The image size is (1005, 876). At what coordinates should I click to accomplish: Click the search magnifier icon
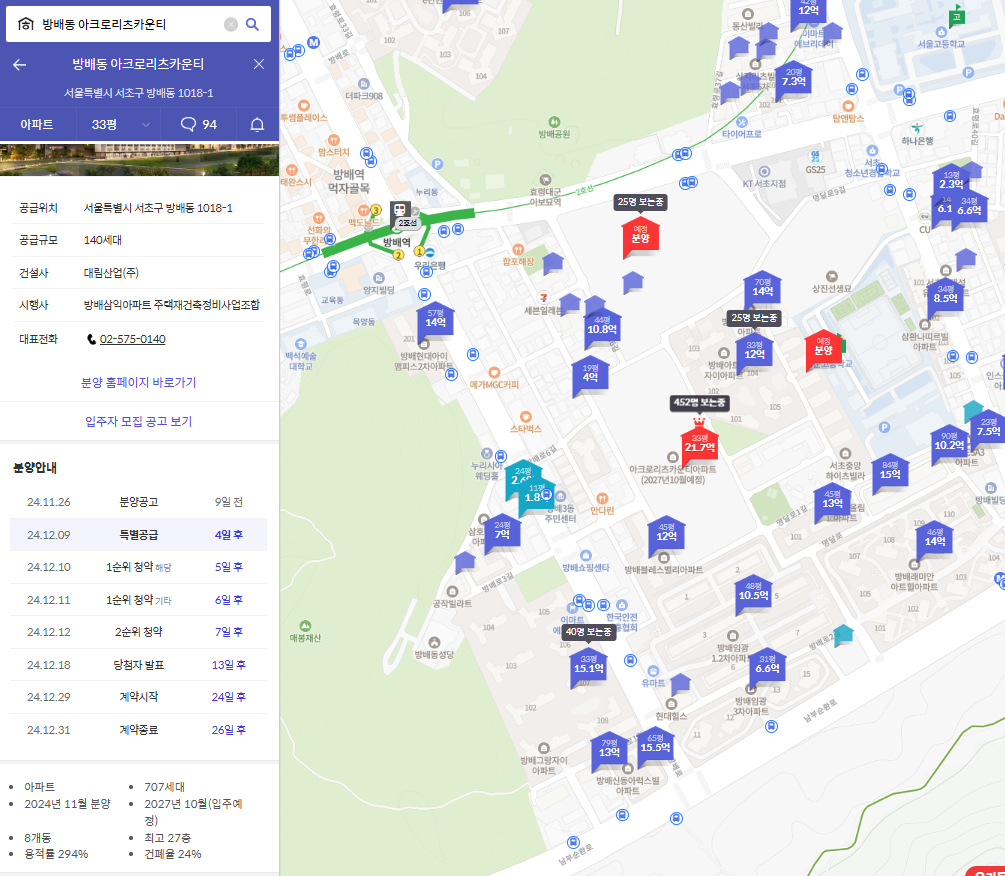click(x=253, y=24)
